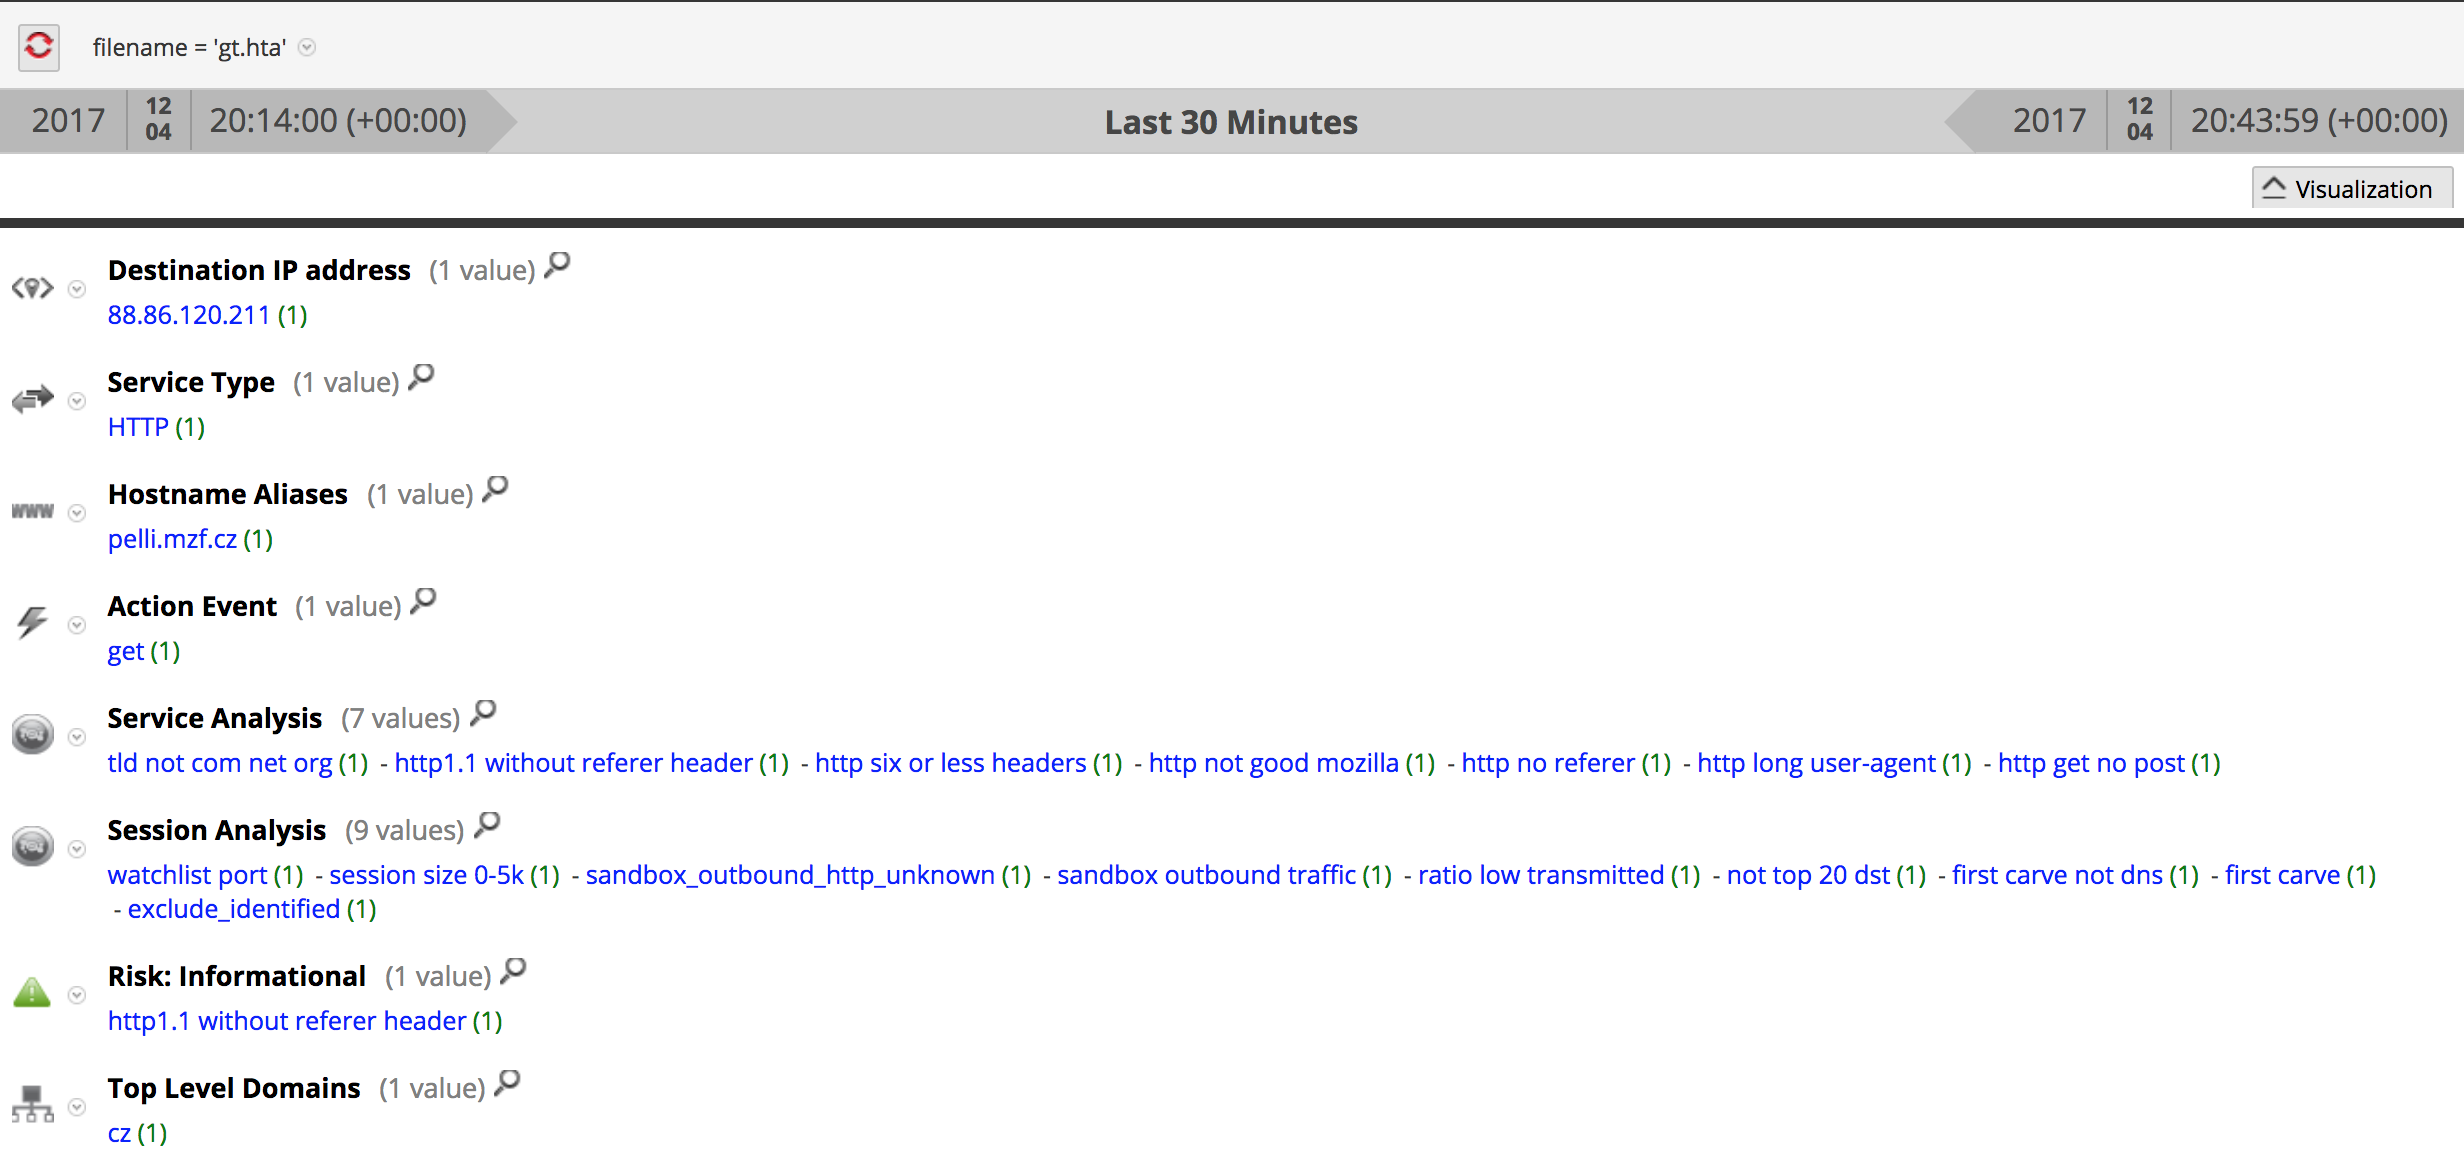
Task: Toggle the Service Type options chevron
Action: (76, 402)
